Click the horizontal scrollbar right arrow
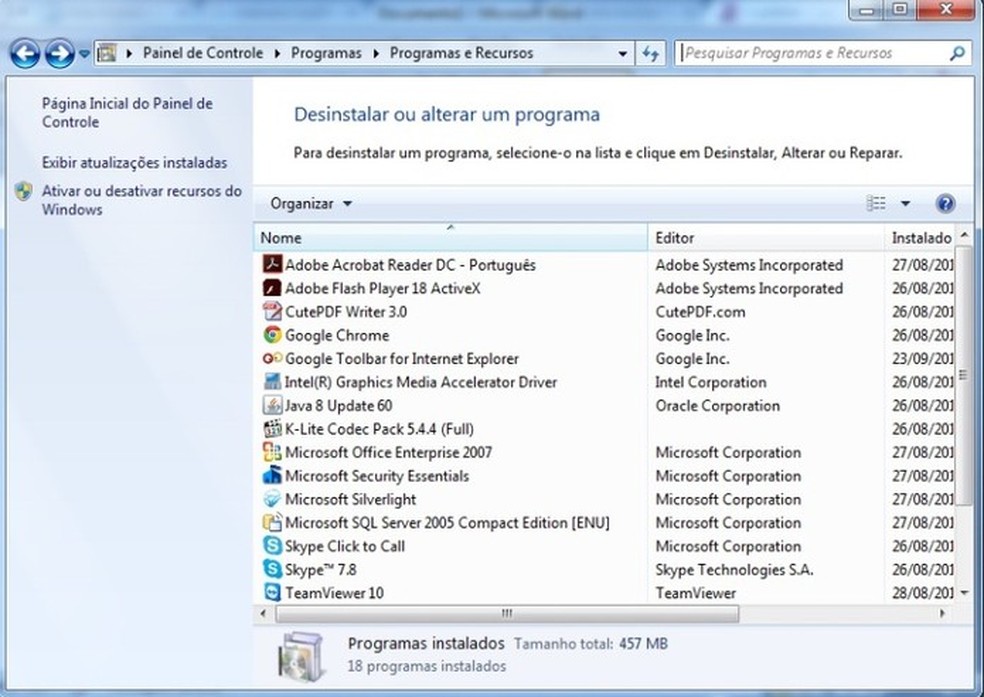The height and width of the screenshot is (697, 984). [942, 614]
